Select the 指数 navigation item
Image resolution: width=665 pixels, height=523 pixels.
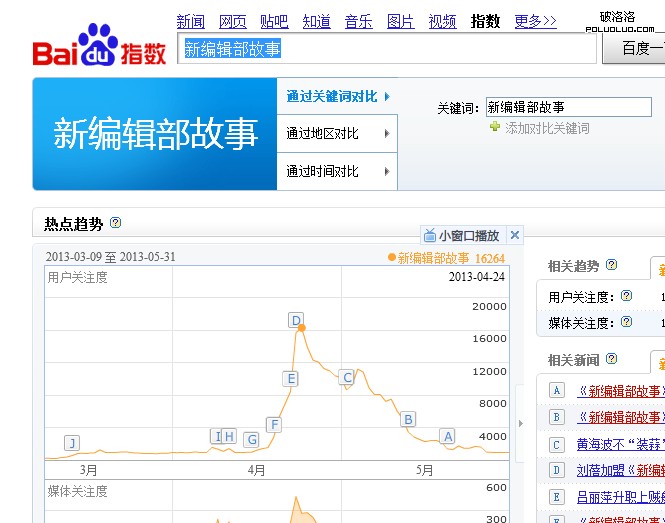(485, 21)
